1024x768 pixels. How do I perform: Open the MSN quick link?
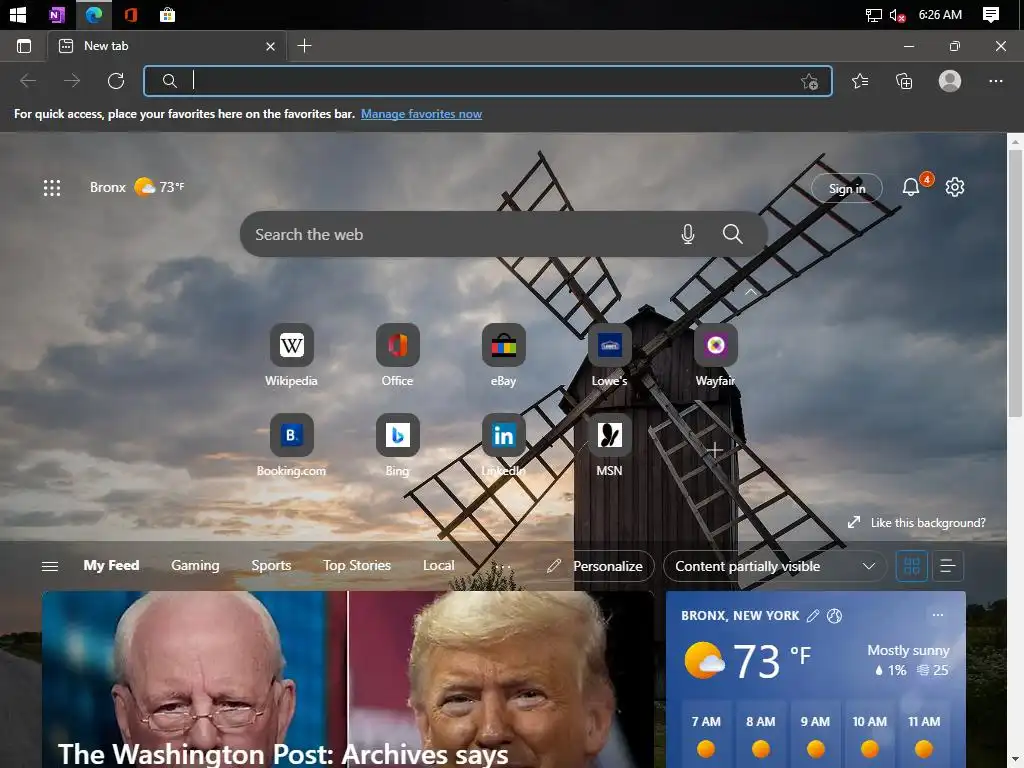point(609,445)
